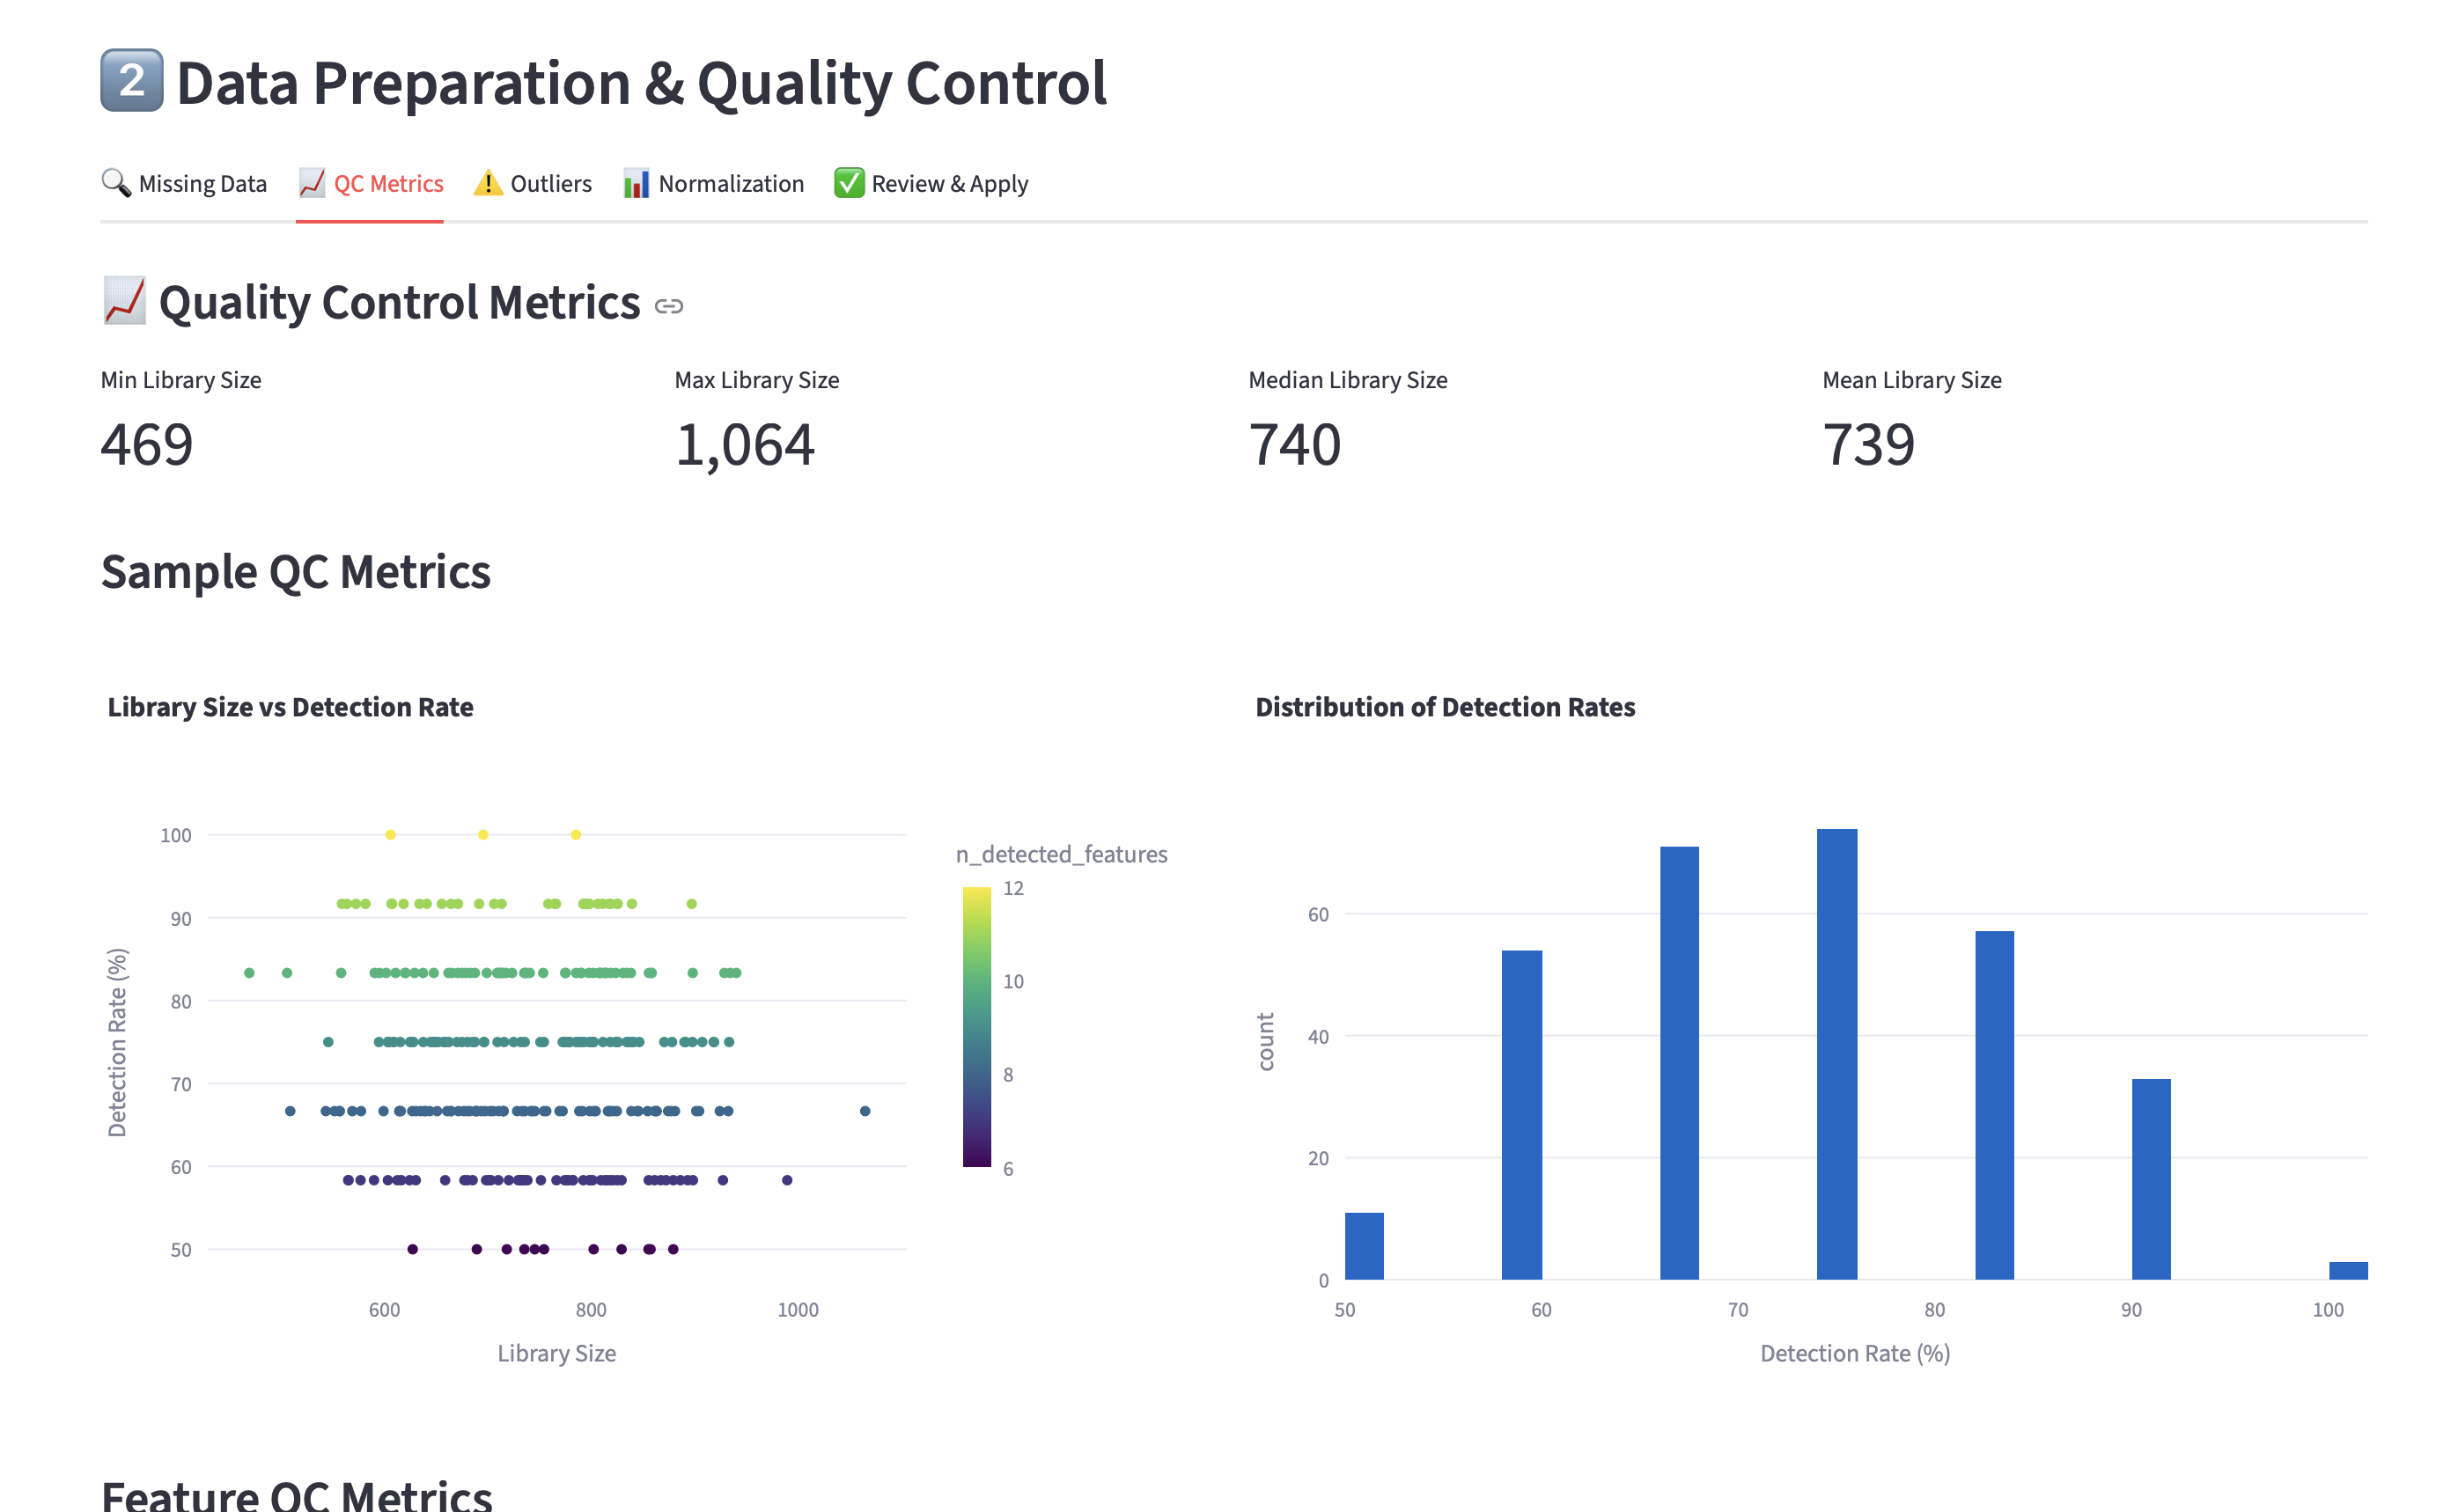Click the green checkmark icon on Review & Apply

point(849,183)
